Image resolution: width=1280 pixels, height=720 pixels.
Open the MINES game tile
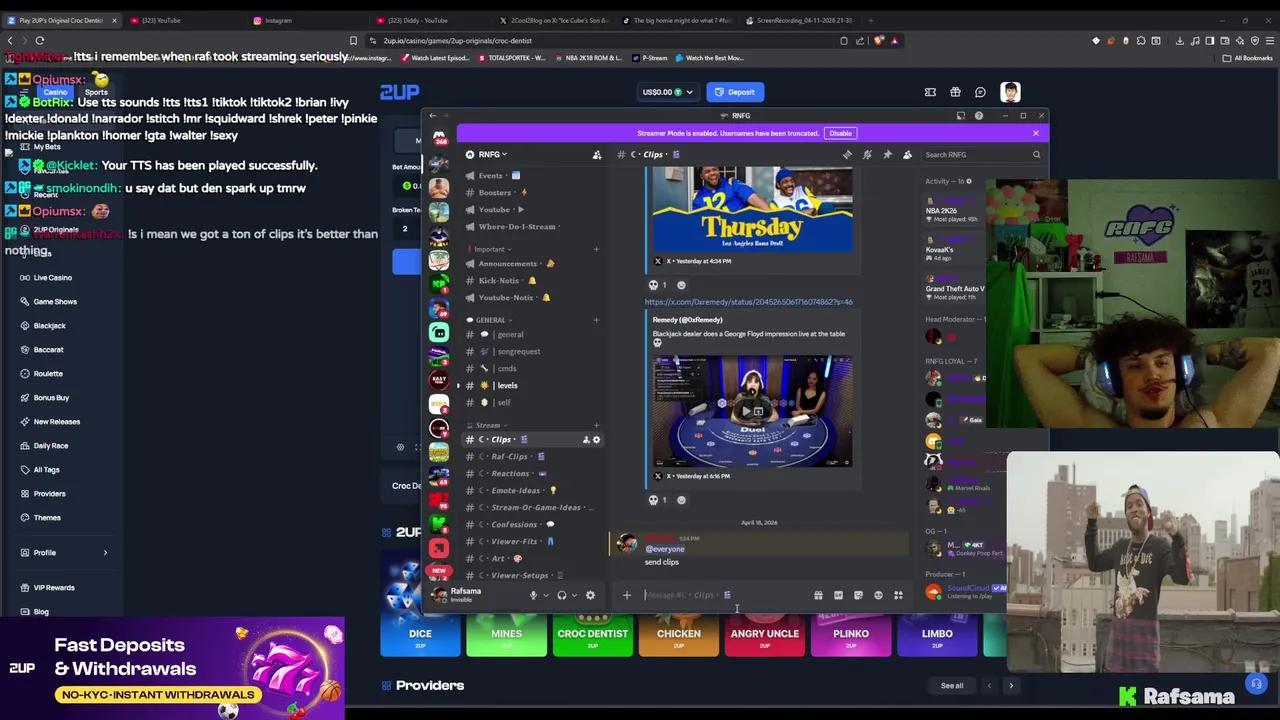click(x=506, y=635)
